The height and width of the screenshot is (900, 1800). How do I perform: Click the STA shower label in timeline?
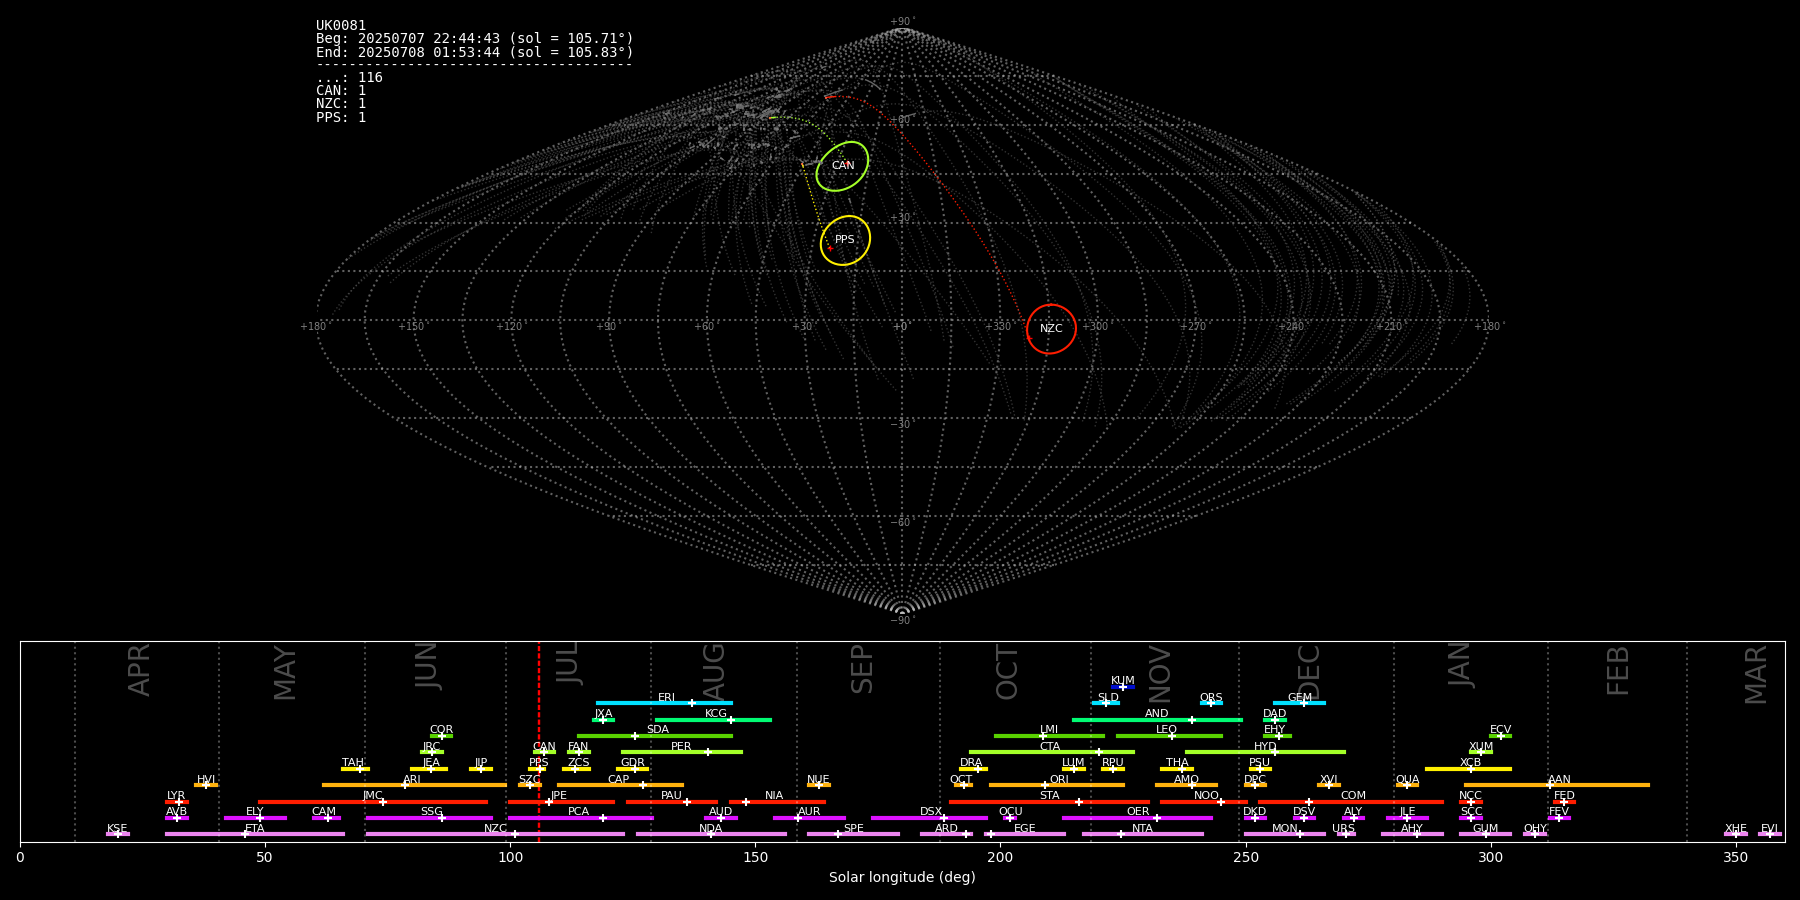pyautogui.click(x=1049, y=796)
